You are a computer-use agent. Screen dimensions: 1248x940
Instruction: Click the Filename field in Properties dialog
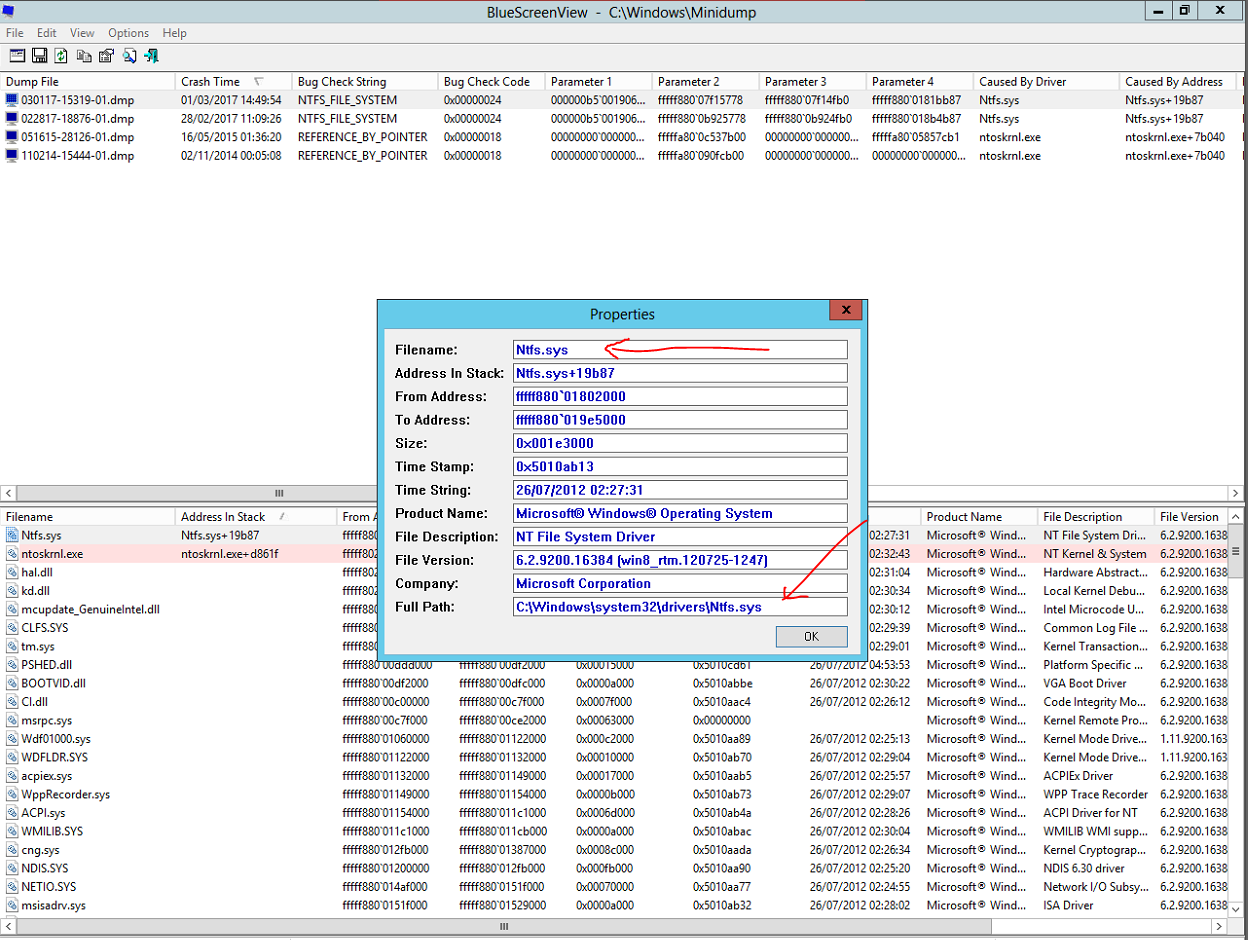pos(680,350)
